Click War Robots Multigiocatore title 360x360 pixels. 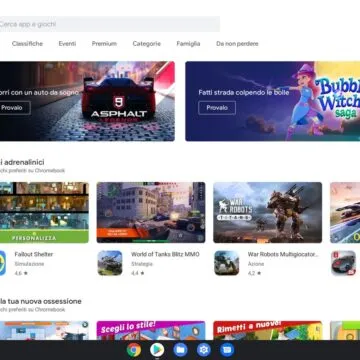tap(283, 254)
